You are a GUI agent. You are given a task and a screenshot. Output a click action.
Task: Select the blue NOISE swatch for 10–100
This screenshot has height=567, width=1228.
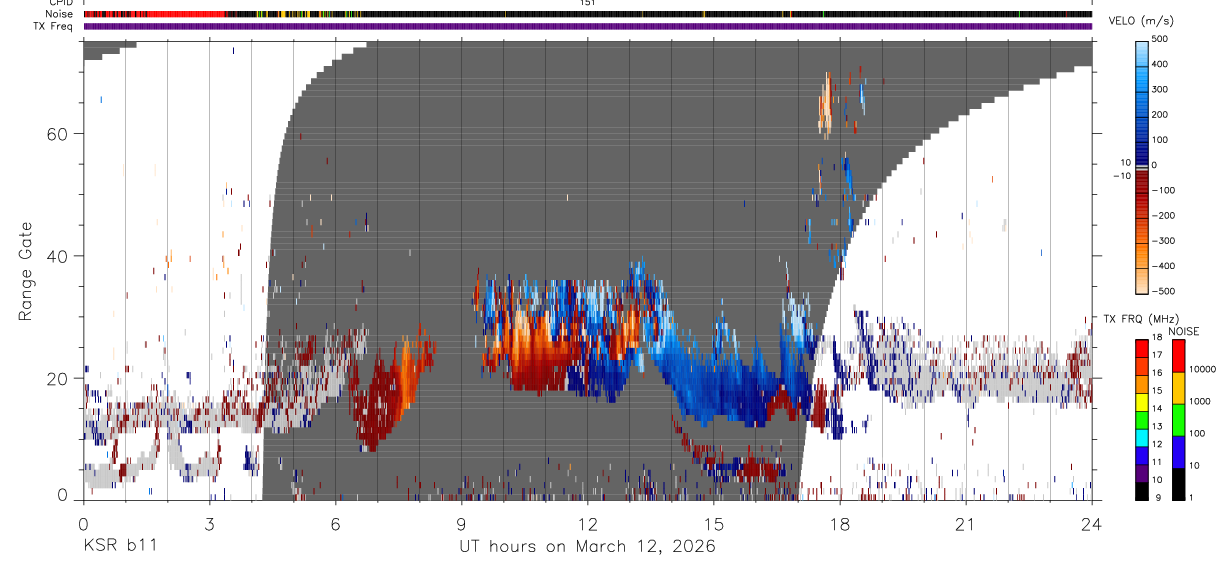point(1180,452)
